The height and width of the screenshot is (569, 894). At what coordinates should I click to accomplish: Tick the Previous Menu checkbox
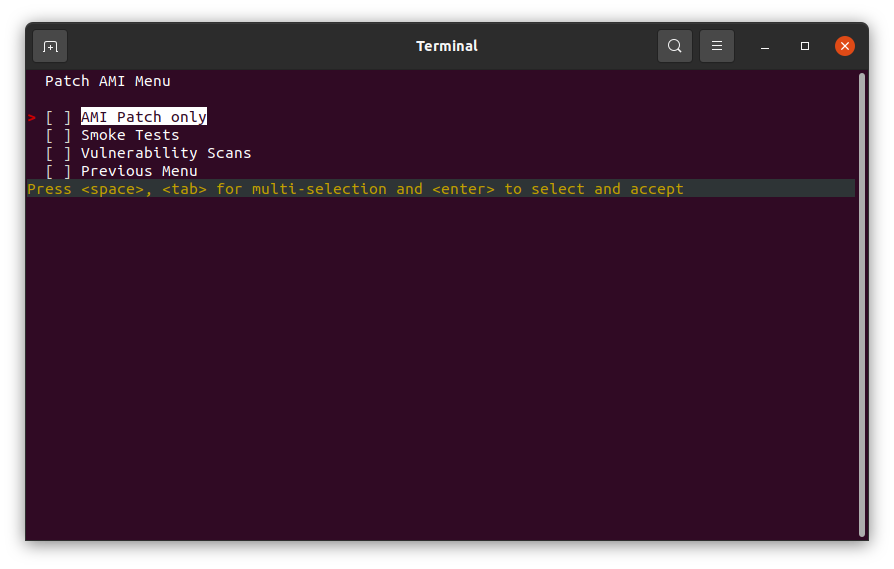pyautogui.click(x=58, y=171)
